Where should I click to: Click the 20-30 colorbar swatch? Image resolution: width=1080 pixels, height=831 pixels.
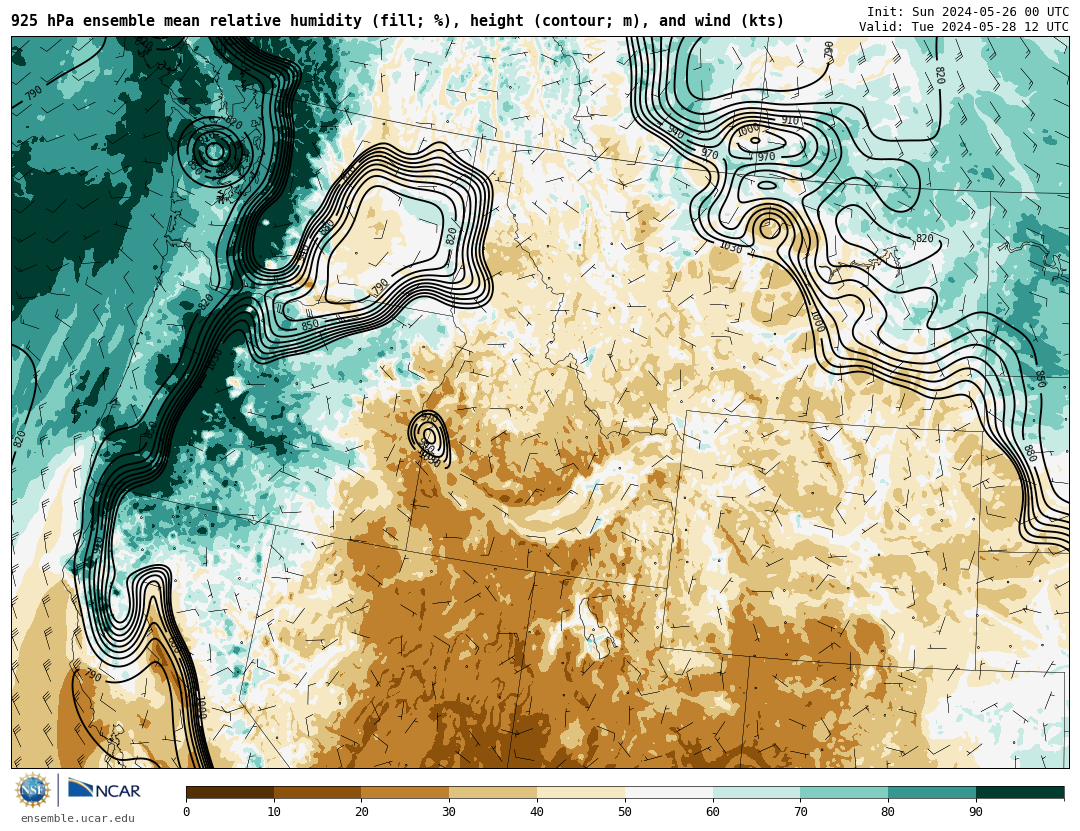coord(405,792)
